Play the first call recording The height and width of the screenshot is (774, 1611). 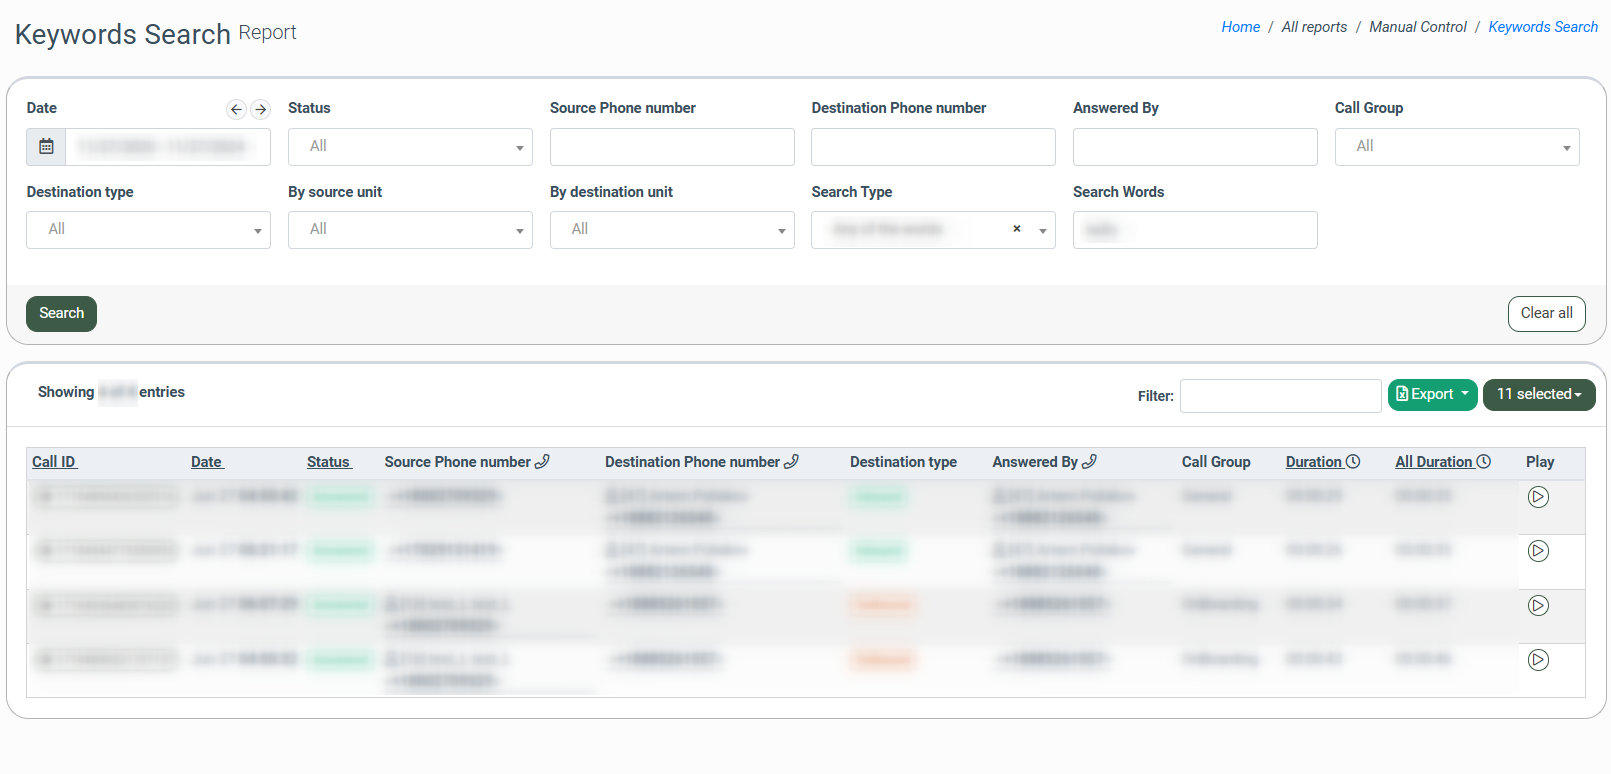click(x=1538, y=497)
